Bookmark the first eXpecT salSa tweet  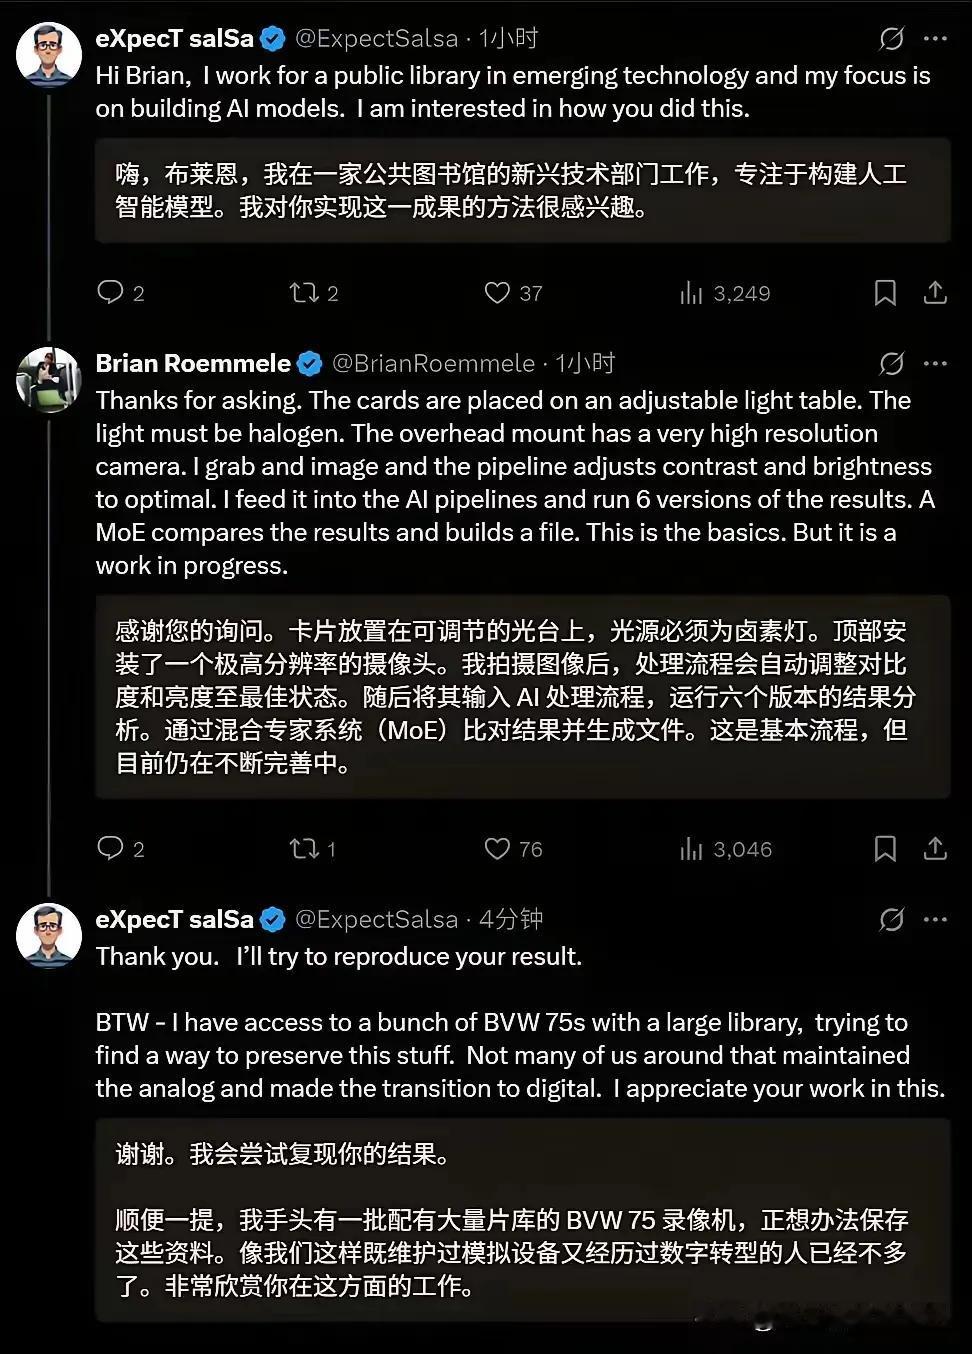pos(885,292)
